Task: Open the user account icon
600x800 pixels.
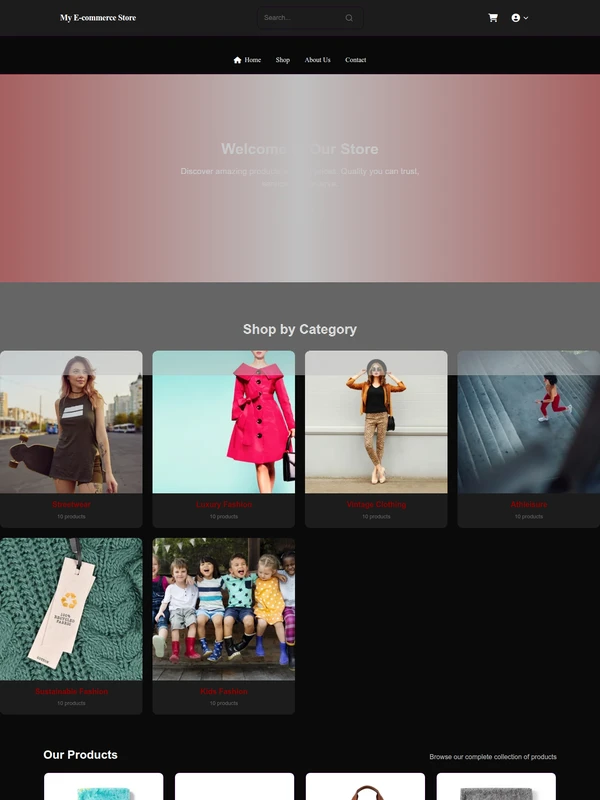Action: [x=515, y=18]
